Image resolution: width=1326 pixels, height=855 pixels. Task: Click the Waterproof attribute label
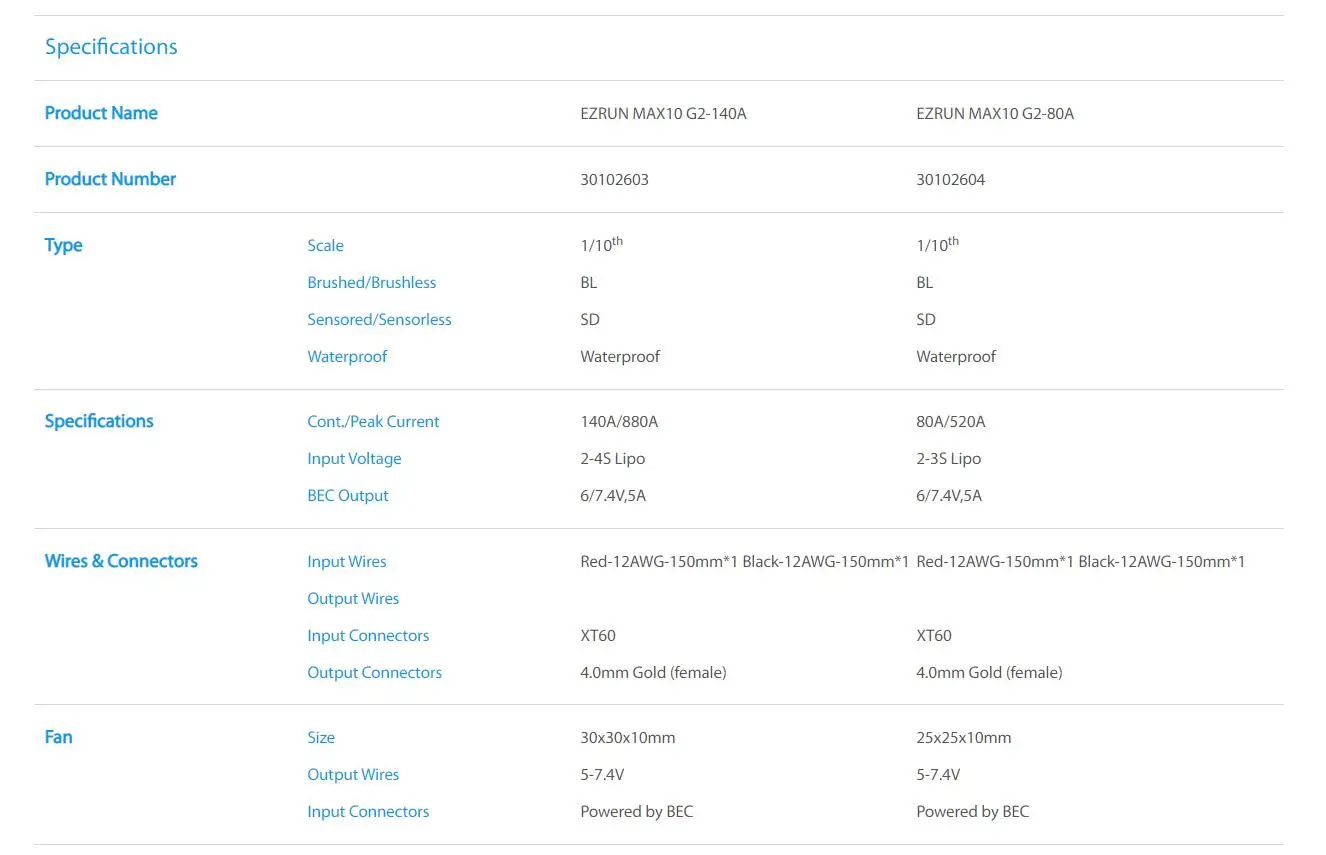(x=347, y=357)
